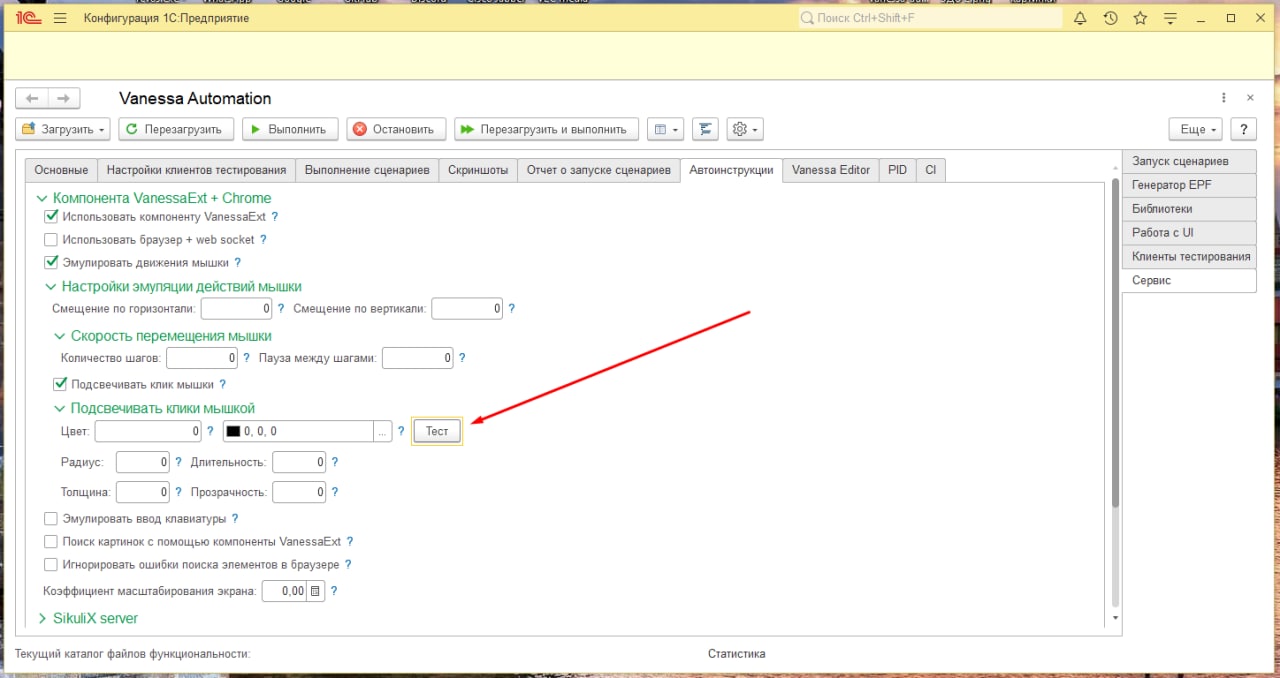The image size is (1280, 678).
Task: Switch to Настройки клиентов тестирования tab
Action: click(x=197, y=170)
